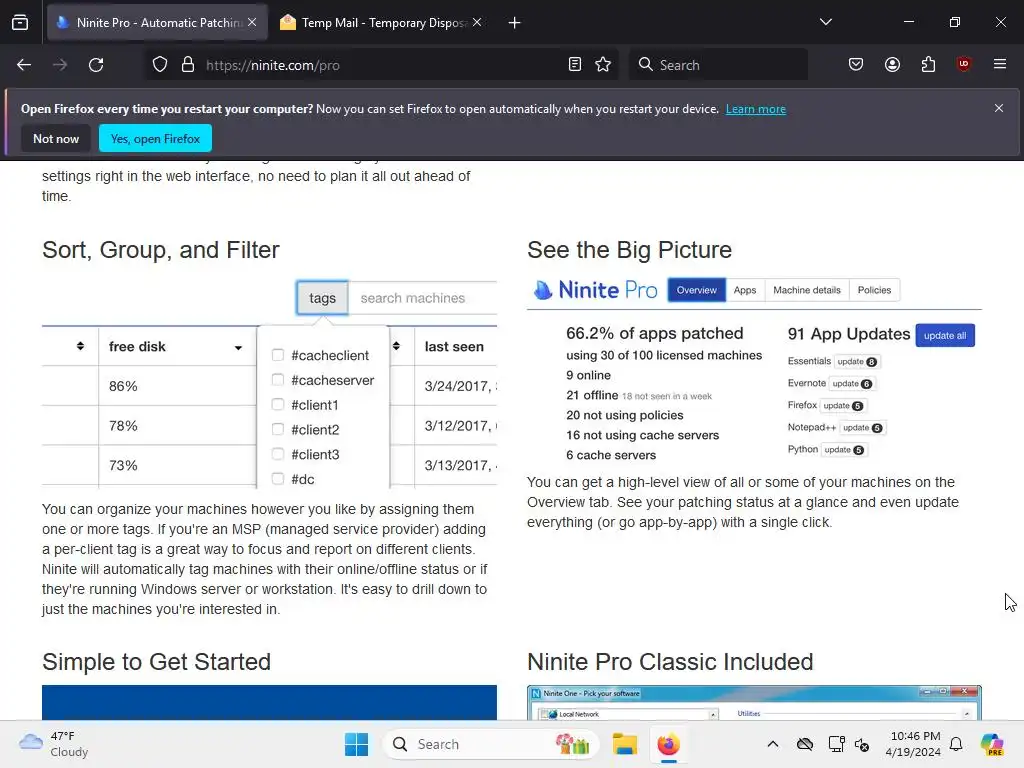Check the #cacheserver tag checkbox
The width and height of the screenshot is (1024, 768).
tap(278, 379)
